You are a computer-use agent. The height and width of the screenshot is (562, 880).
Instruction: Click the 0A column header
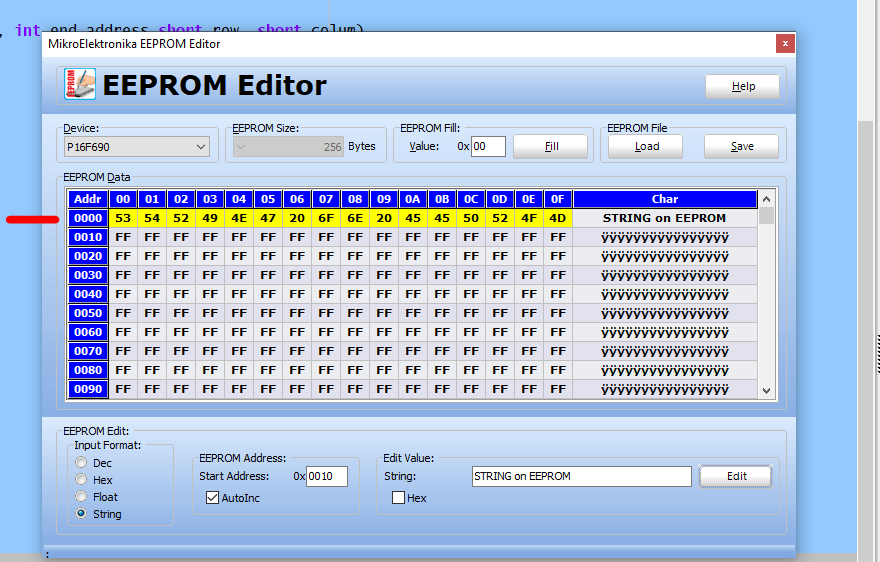(x=413, y=199)
